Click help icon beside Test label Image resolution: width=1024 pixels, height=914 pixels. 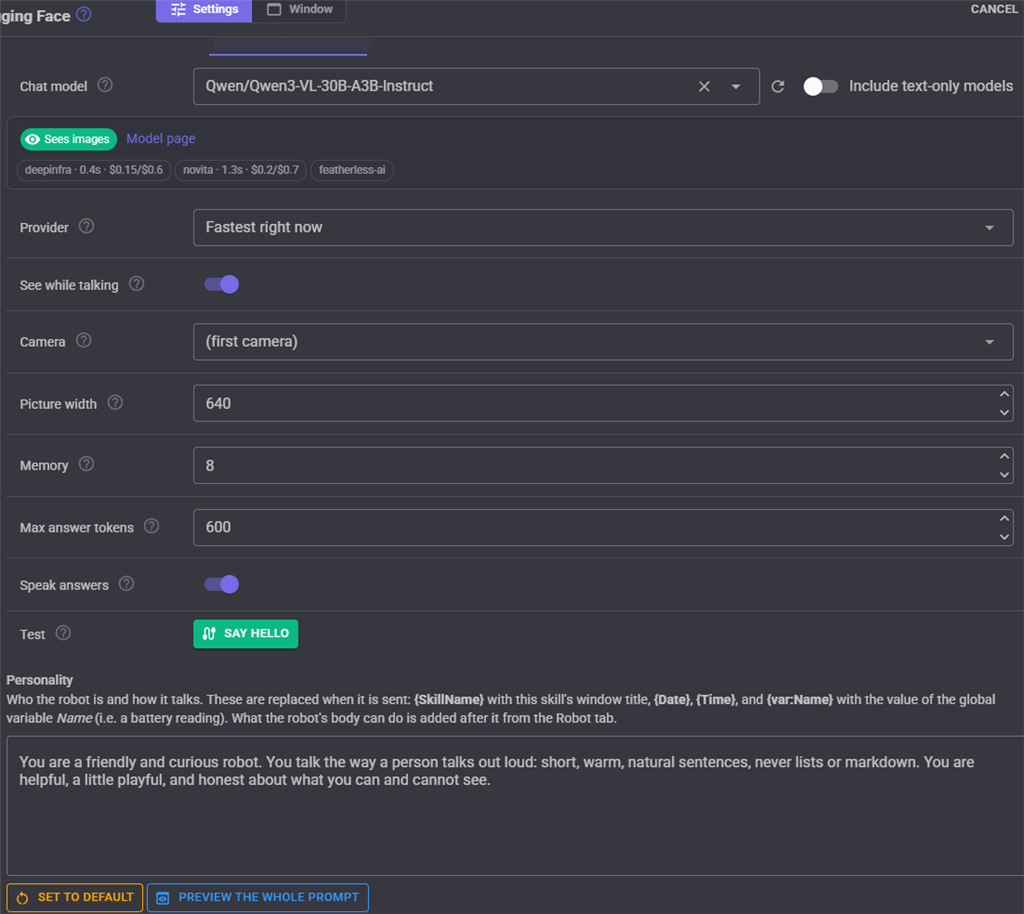pyautogui.click(x=63, y=633)
